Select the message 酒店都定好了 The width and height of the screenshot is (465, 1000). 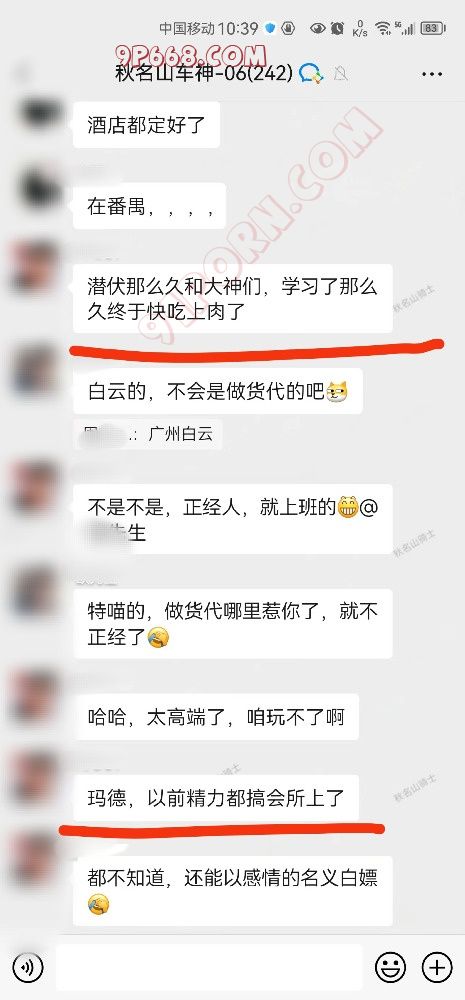tap(146, 124)
